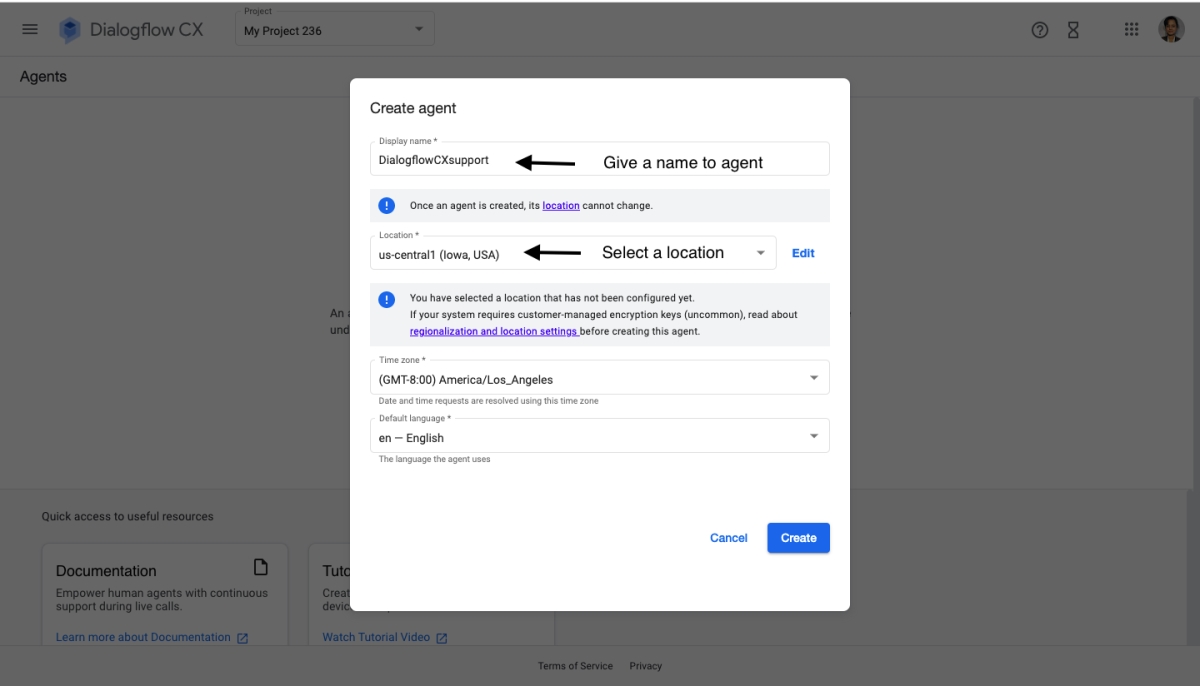
Task: Click the info icon about location warning
Action: pyautogui.click(x=387, y=205)
